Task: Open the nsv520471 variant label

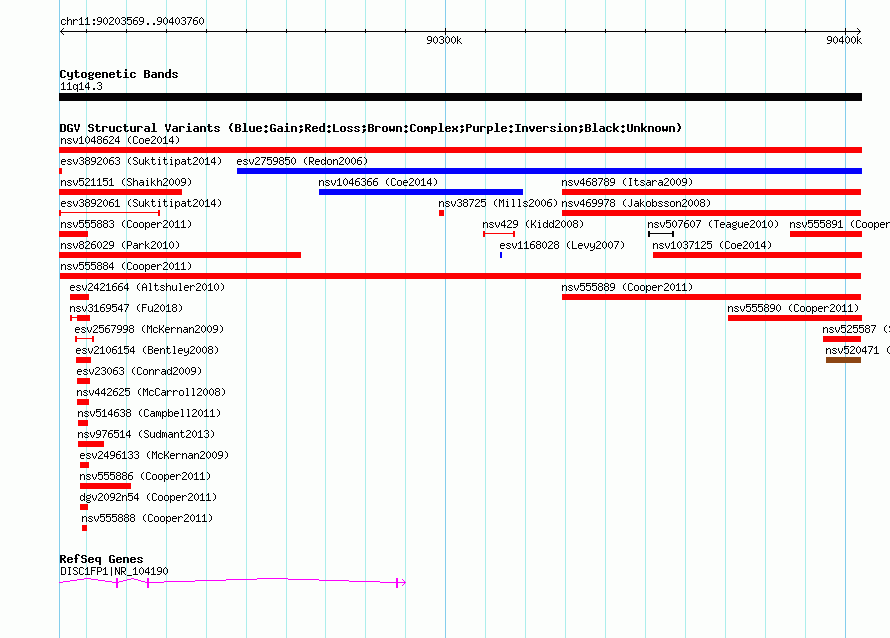Action: coord(858,350)
